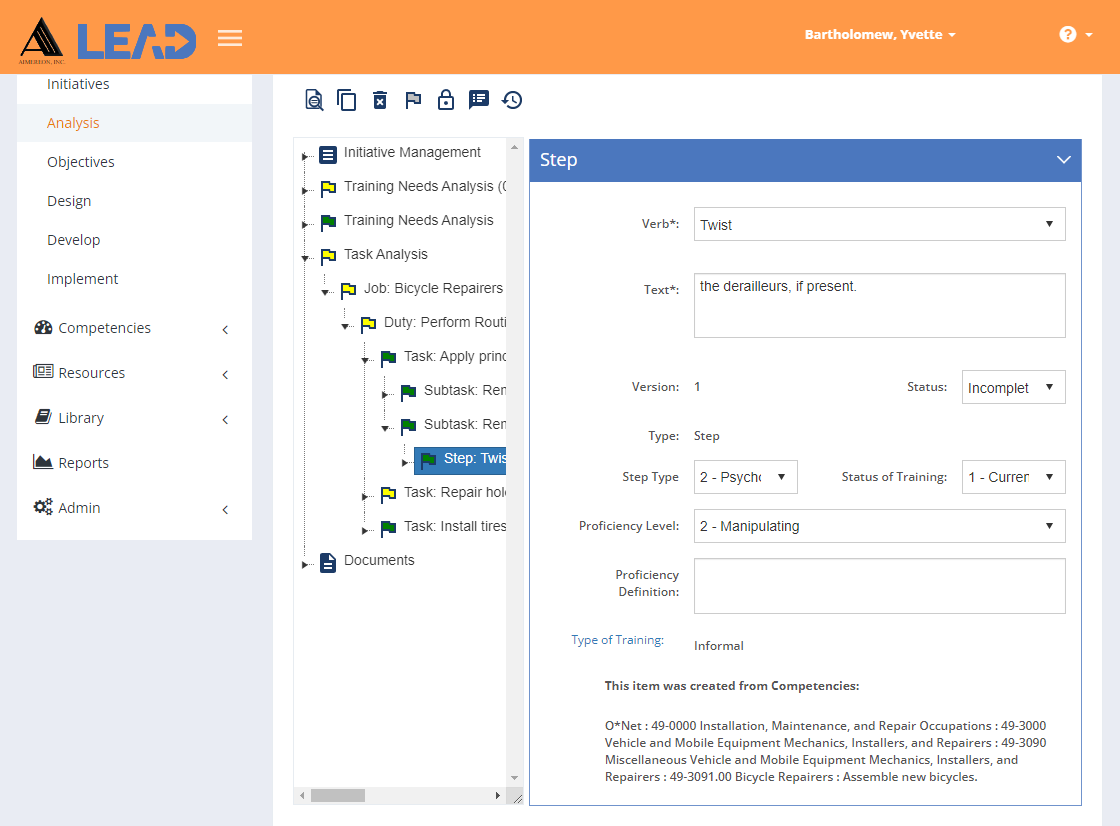
Task: Click the Proficiency Definition text box
Action: (879, 586)
